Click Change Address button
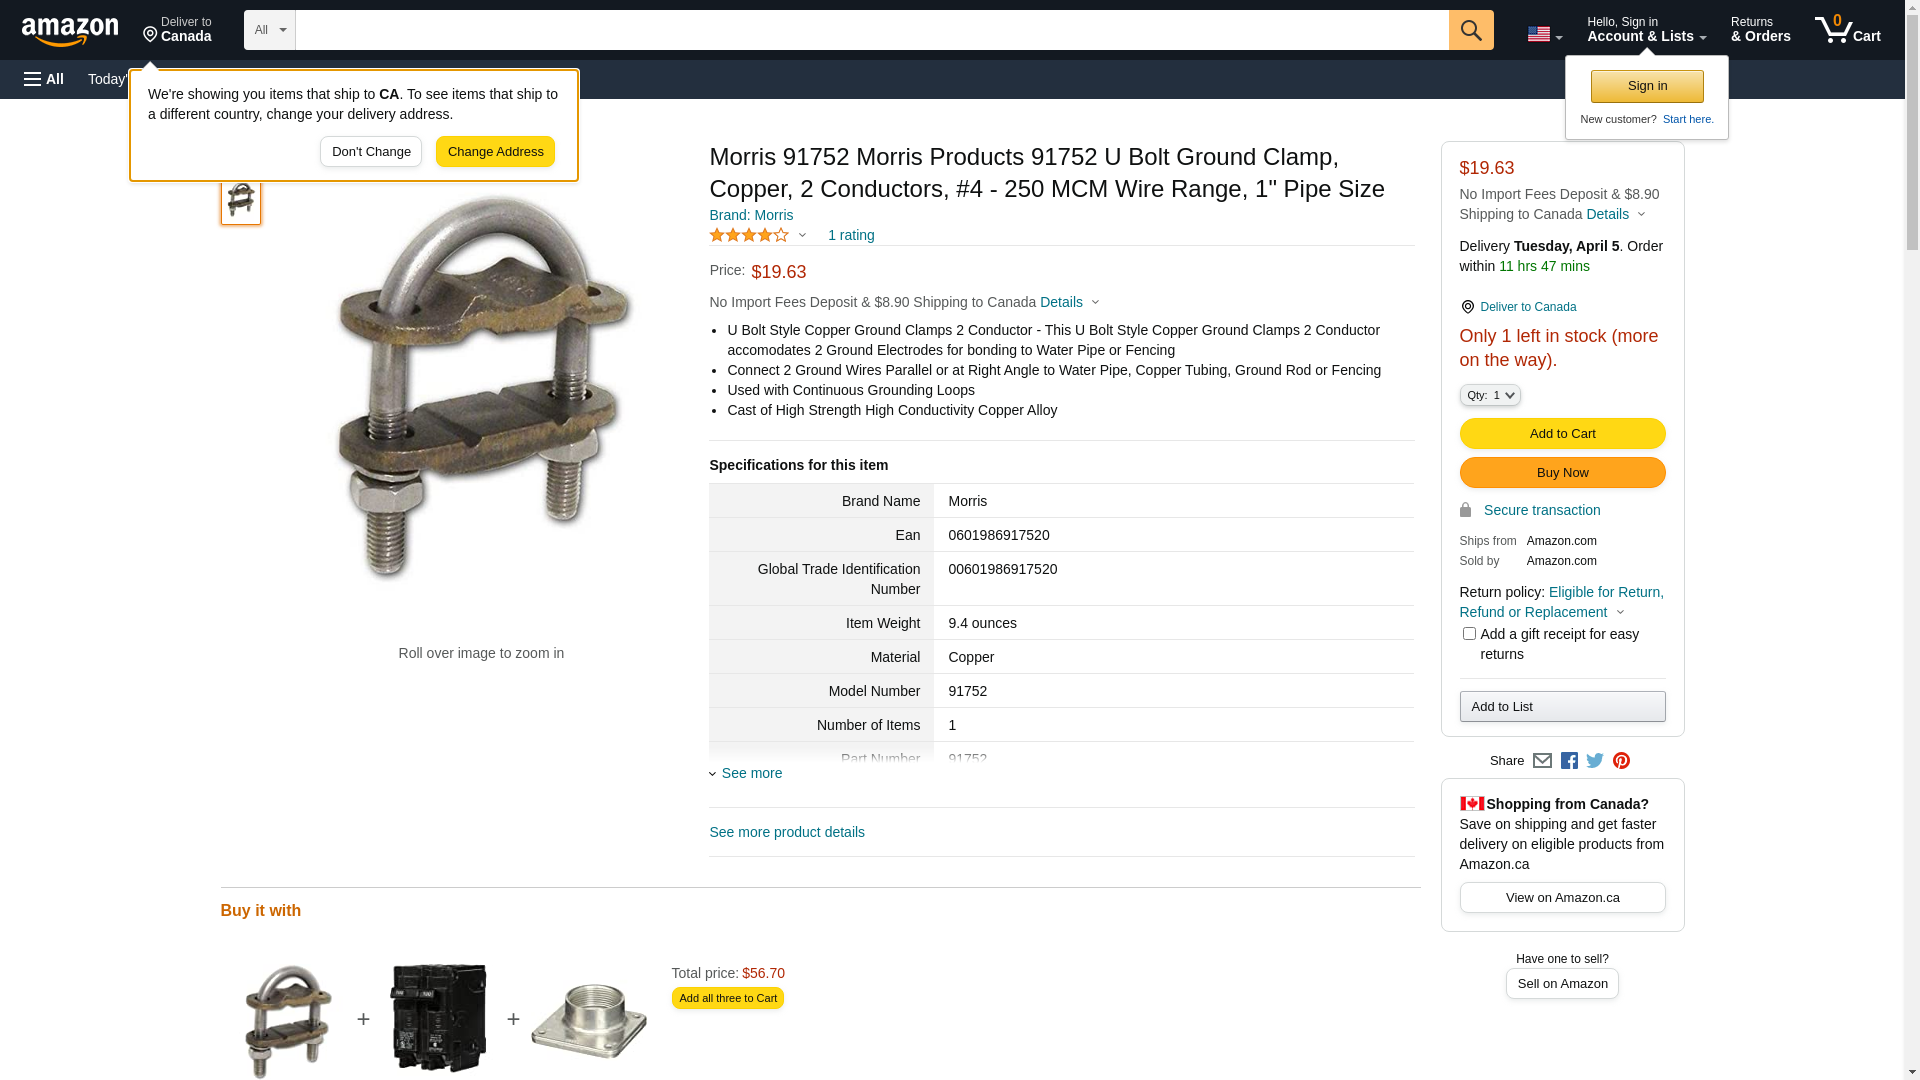 point(495,152)
